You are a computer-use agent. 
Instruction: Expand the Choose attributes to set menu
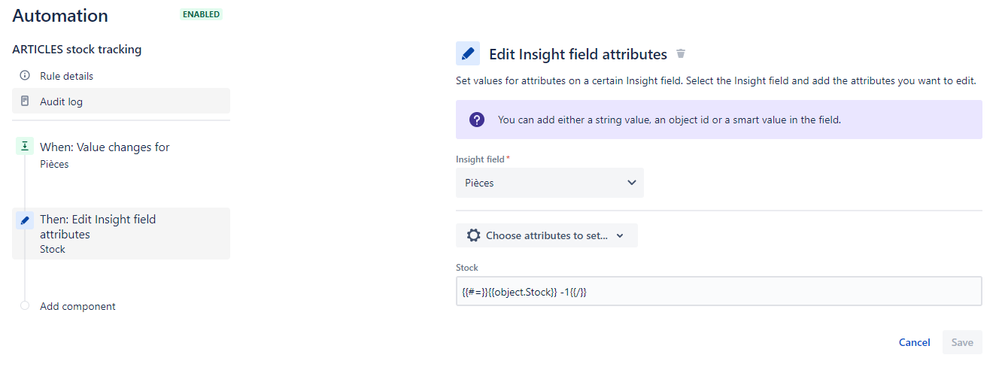coord(547,236)
